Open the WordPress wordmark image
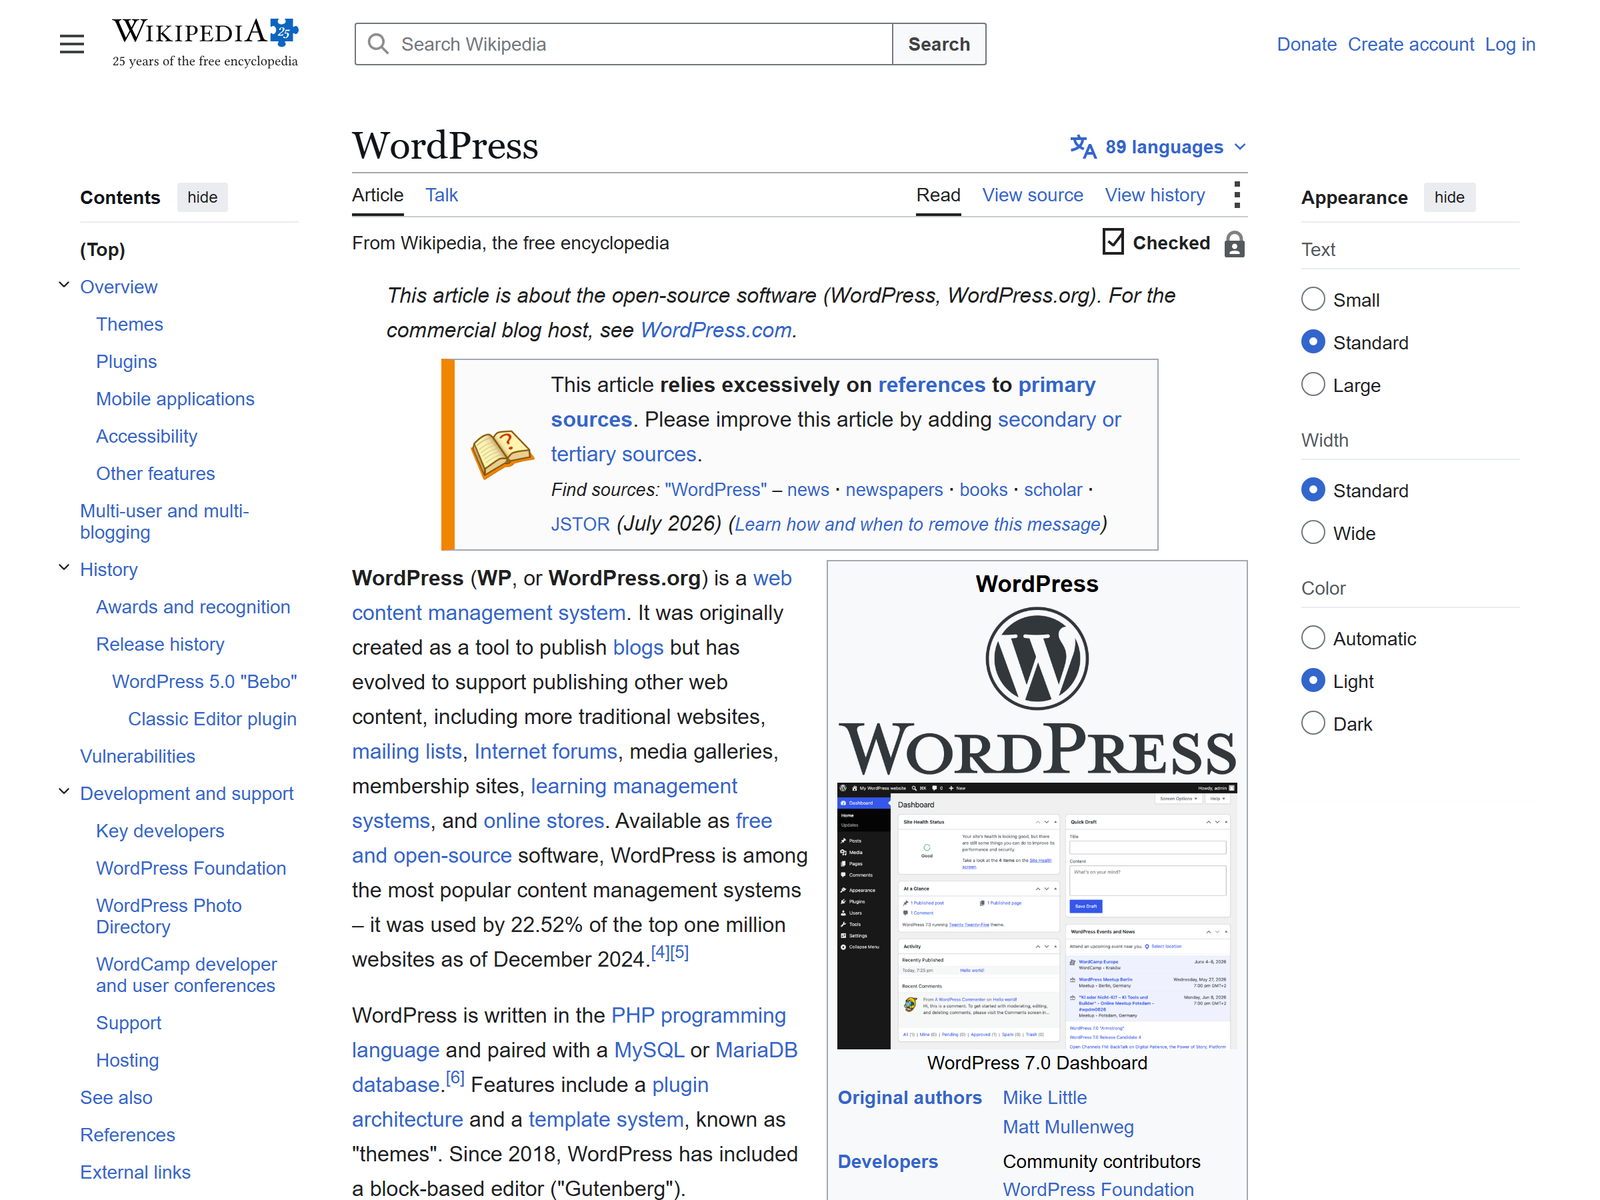Screen dimensions: 1600x1200 (1037, 749)
